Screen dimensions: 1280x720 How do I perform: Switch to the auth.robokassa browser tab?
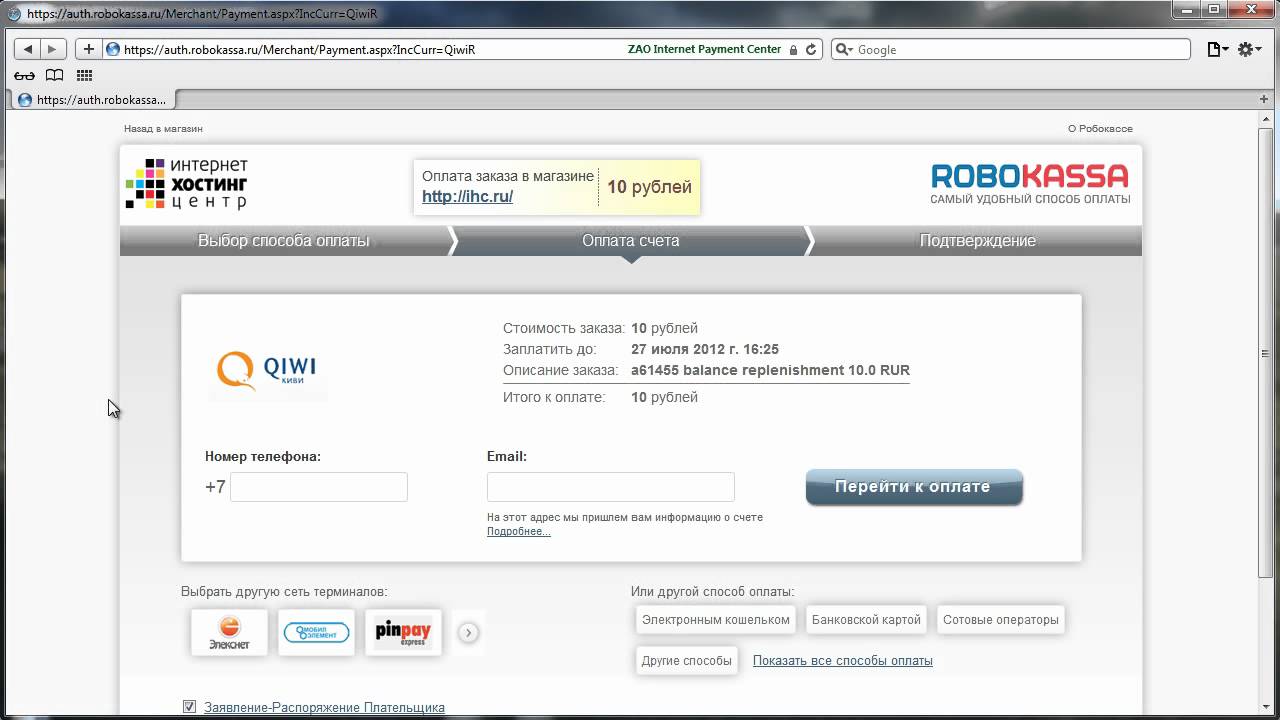[95, 100]
